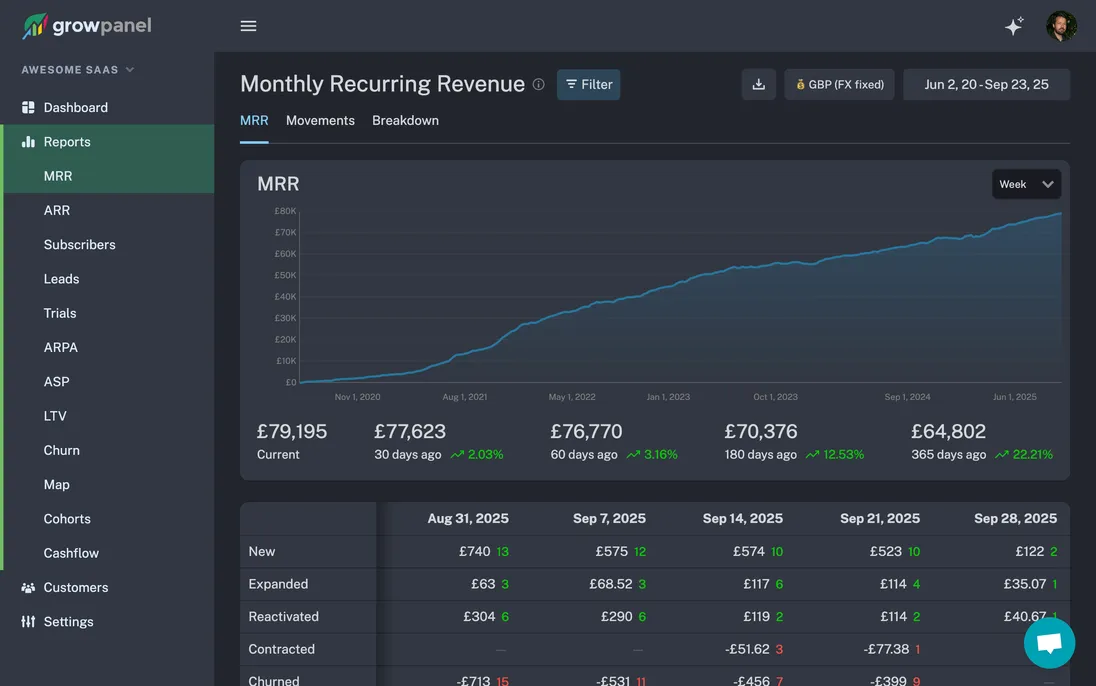This screenshot has height=686, width=1096.
Task: Collapse the Reports sidebar section
Action: tap(67, 142)
